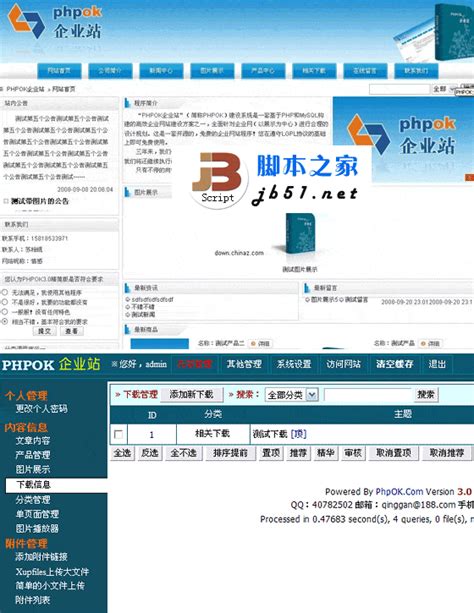Open 公司简介 in the site navigation
The width and height of the screenshot is (474, 613).
click(x=110, y=71)
